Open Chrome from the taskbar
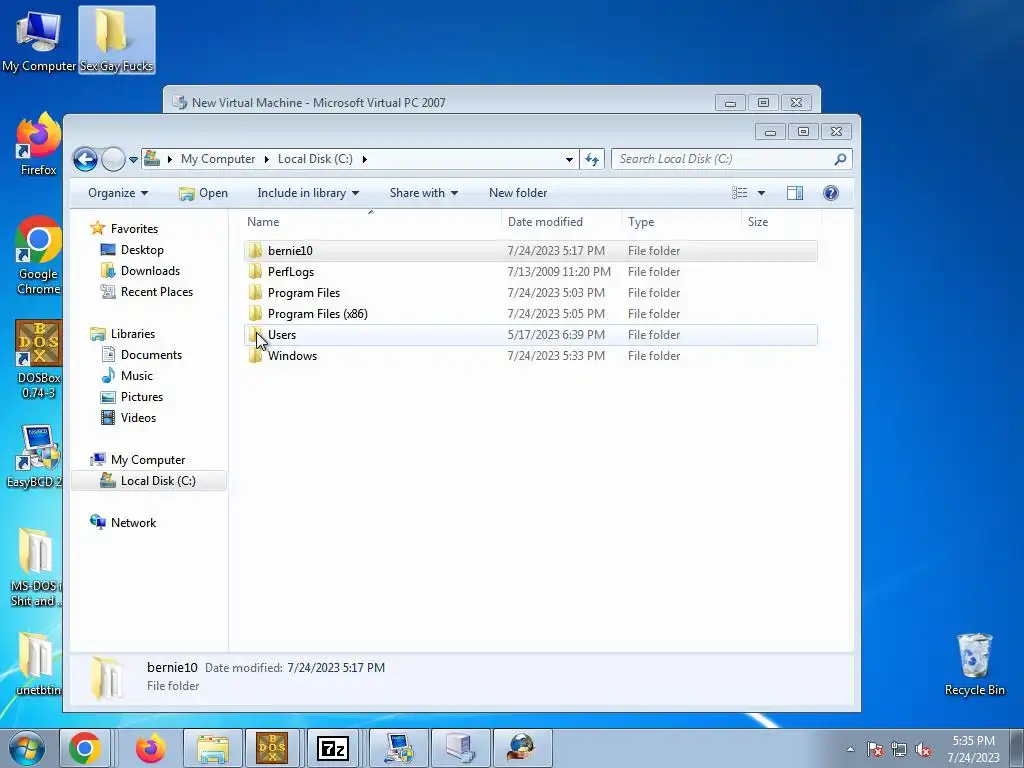The height and width of the screenshot is (768, 1024). (85, 748)
